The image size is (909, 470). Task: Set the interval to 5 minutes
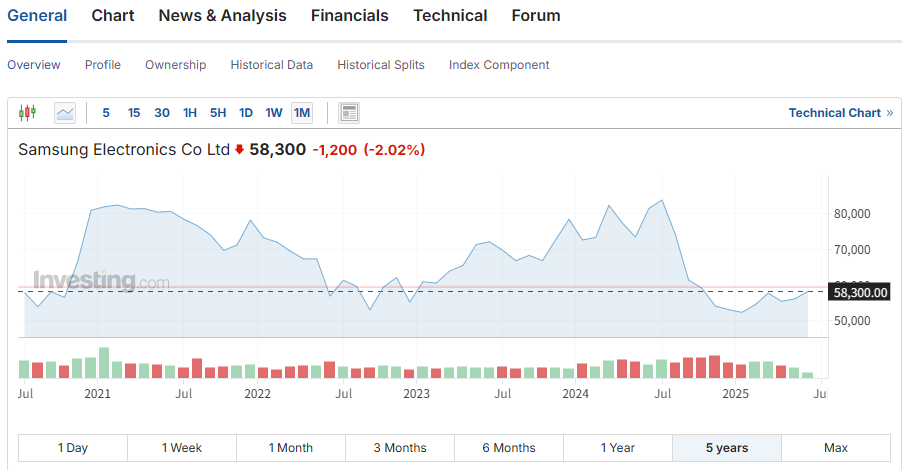[x=106, y=113]
